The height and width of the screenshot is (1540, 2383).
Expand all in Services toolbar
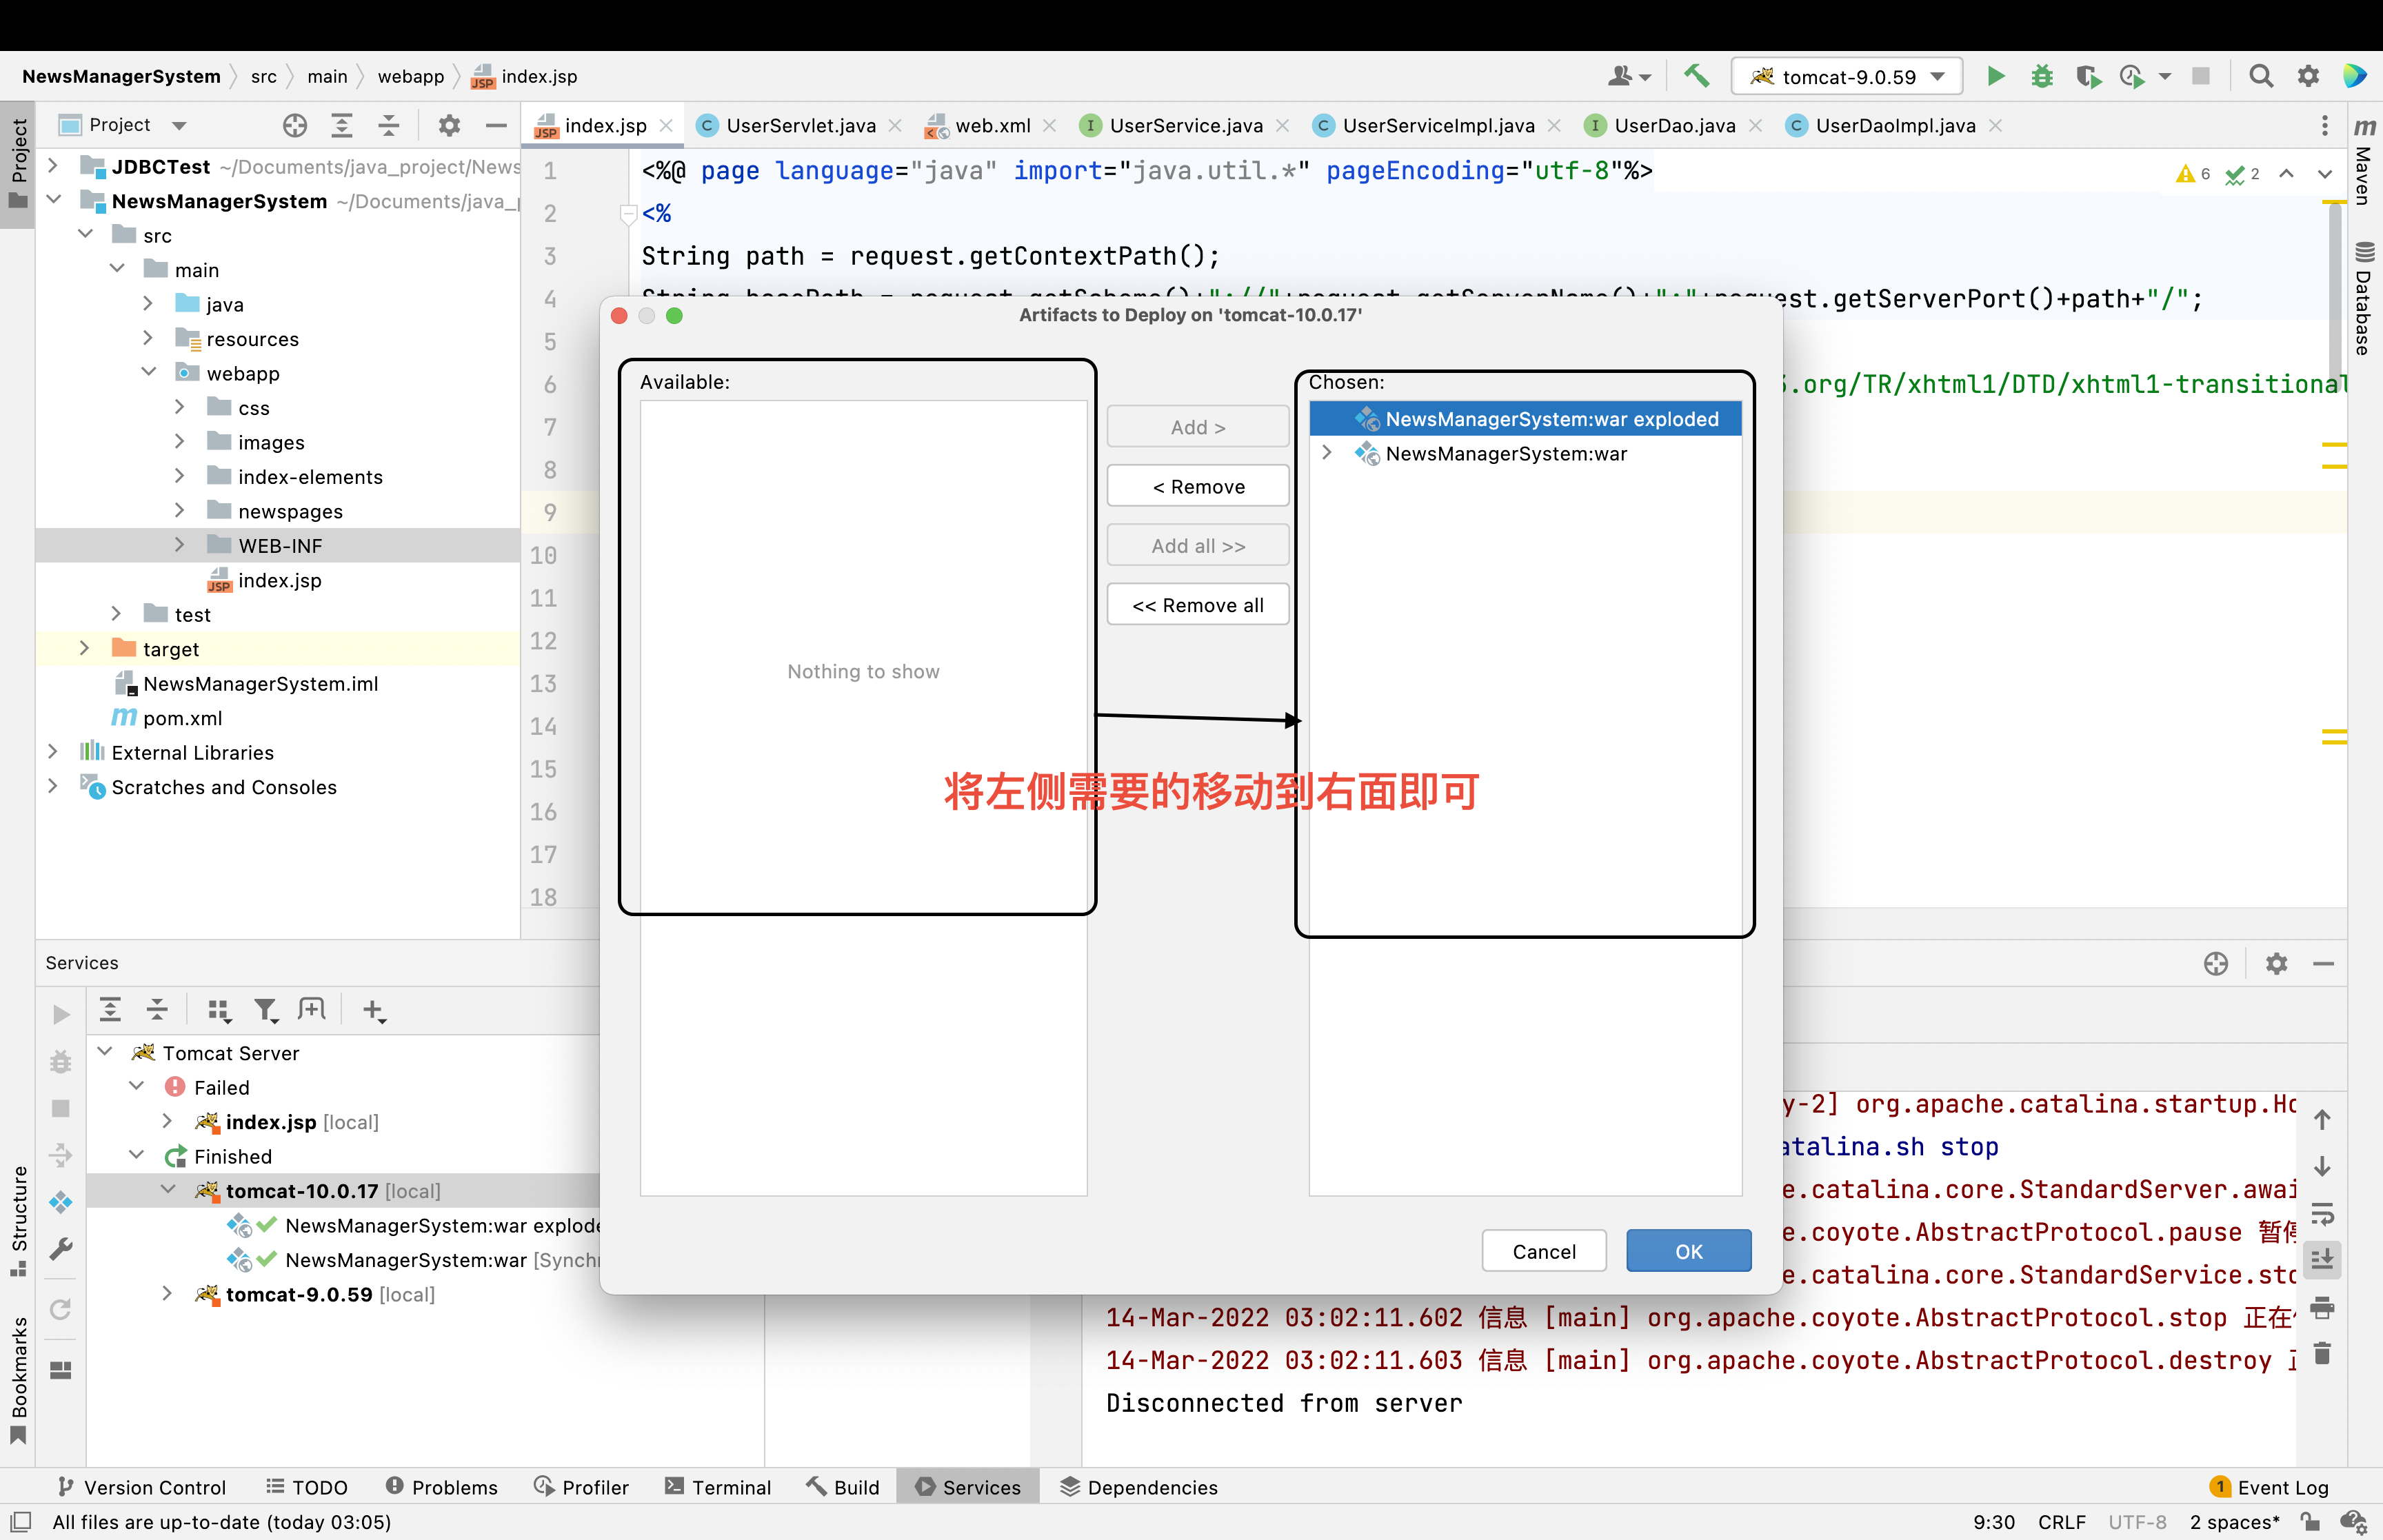click(110, 1010)
